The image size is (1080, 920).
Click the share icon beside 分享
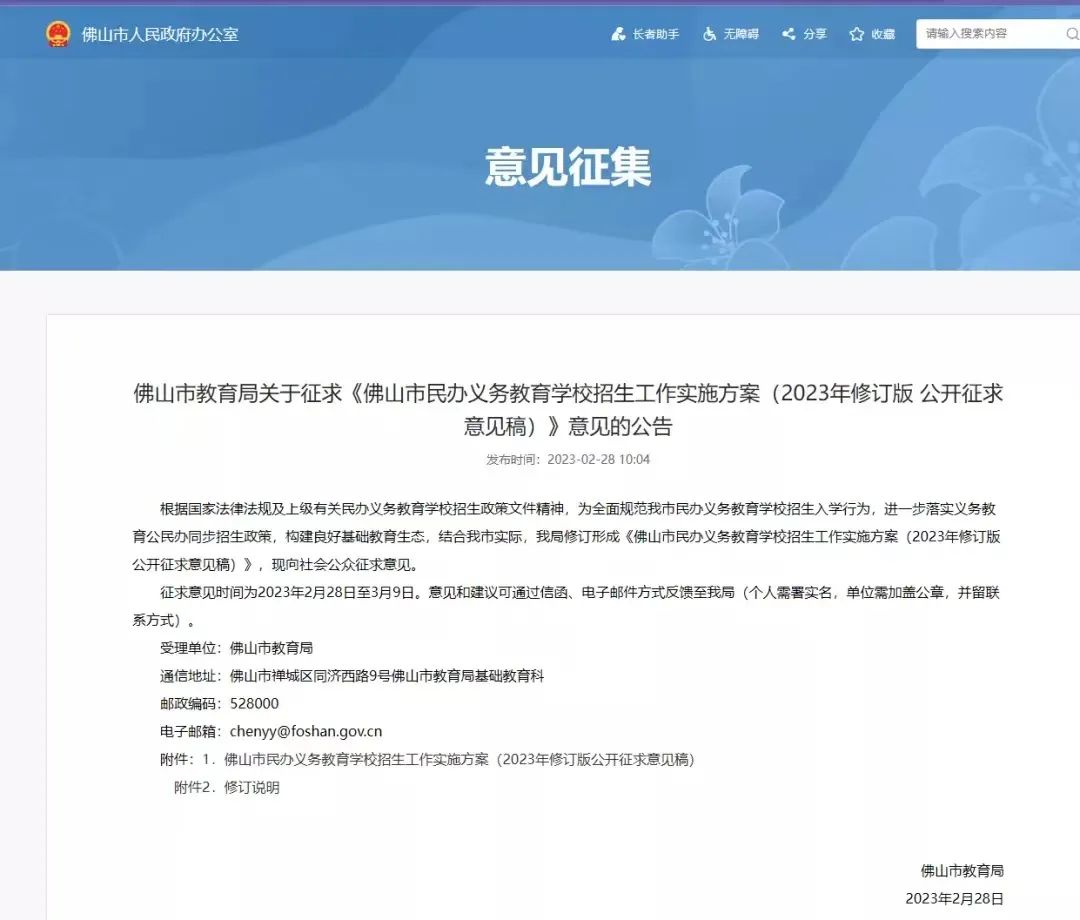[x=789, y=34]
